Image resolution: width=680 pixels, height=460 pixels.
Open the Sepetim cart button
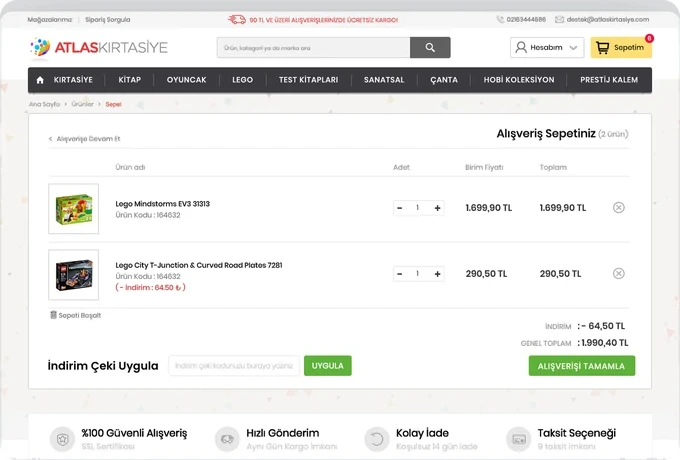(x=621, y=48)
